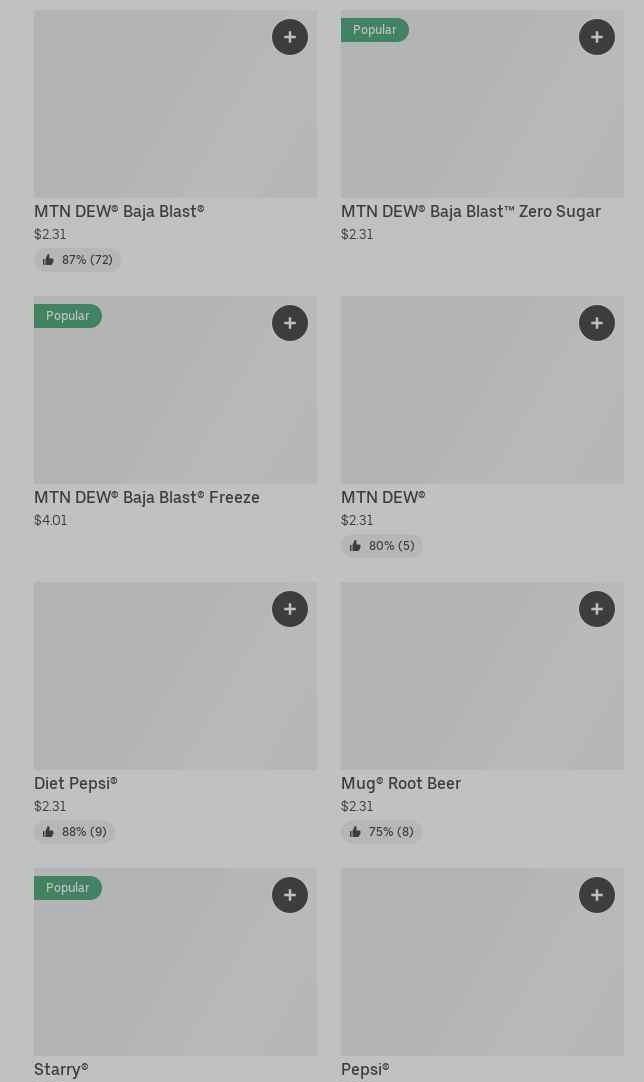Viewport: 644px width, 1082px height.
Task: Click the Starry item name
Action: (x=61, y=1069)
